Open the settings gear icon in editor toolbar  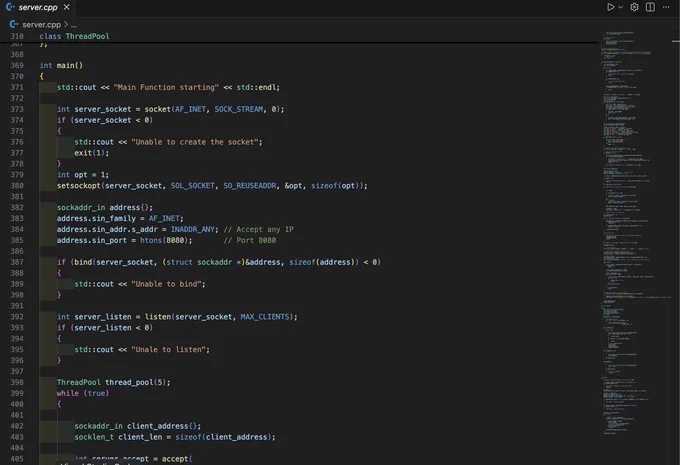(x=634, y=7)
